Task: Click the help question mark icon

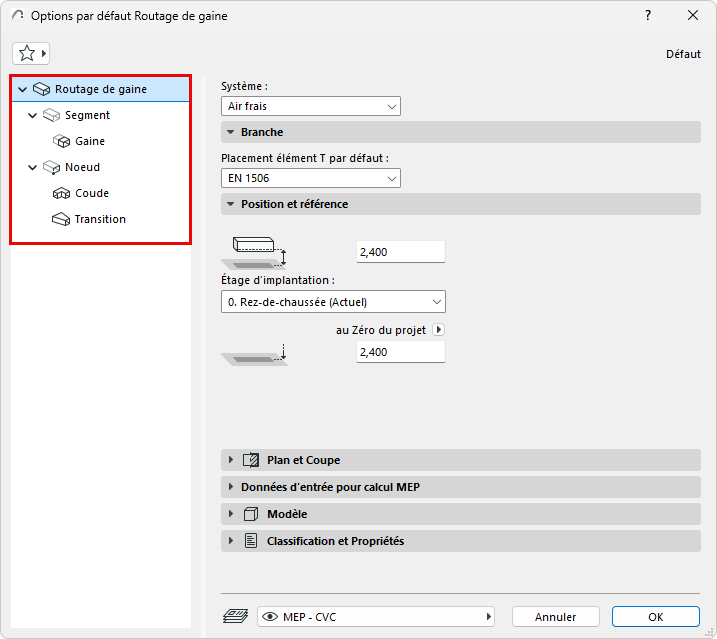Action: coord(648,15)
